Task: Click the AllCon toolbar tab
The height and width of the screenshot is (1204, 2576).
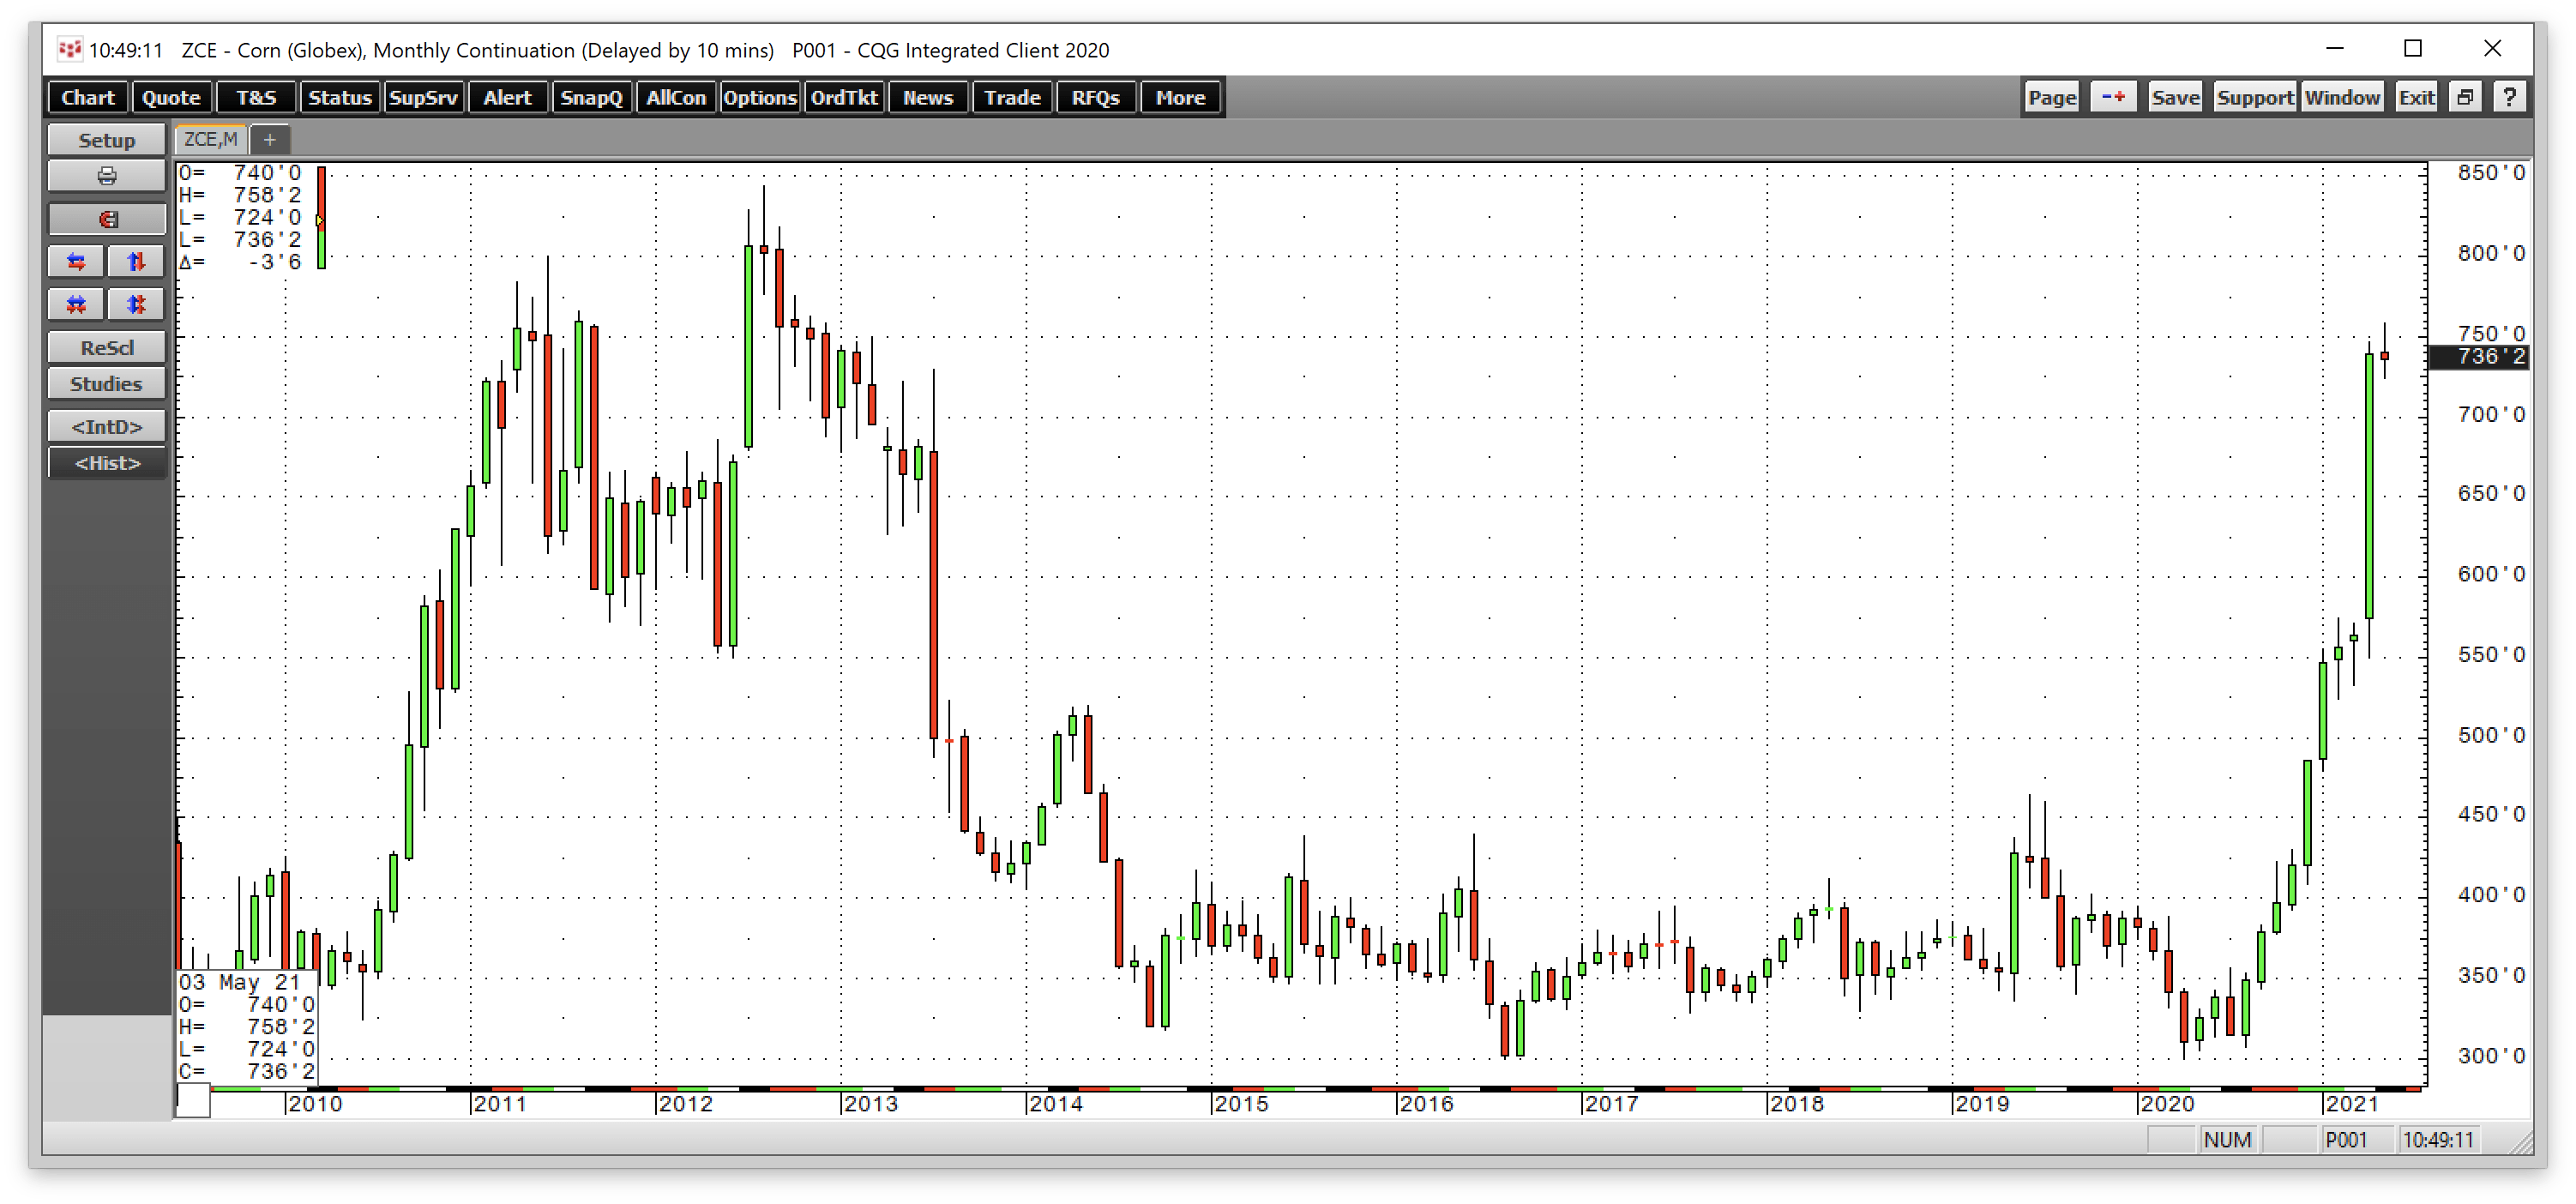Action: point(673,99)
